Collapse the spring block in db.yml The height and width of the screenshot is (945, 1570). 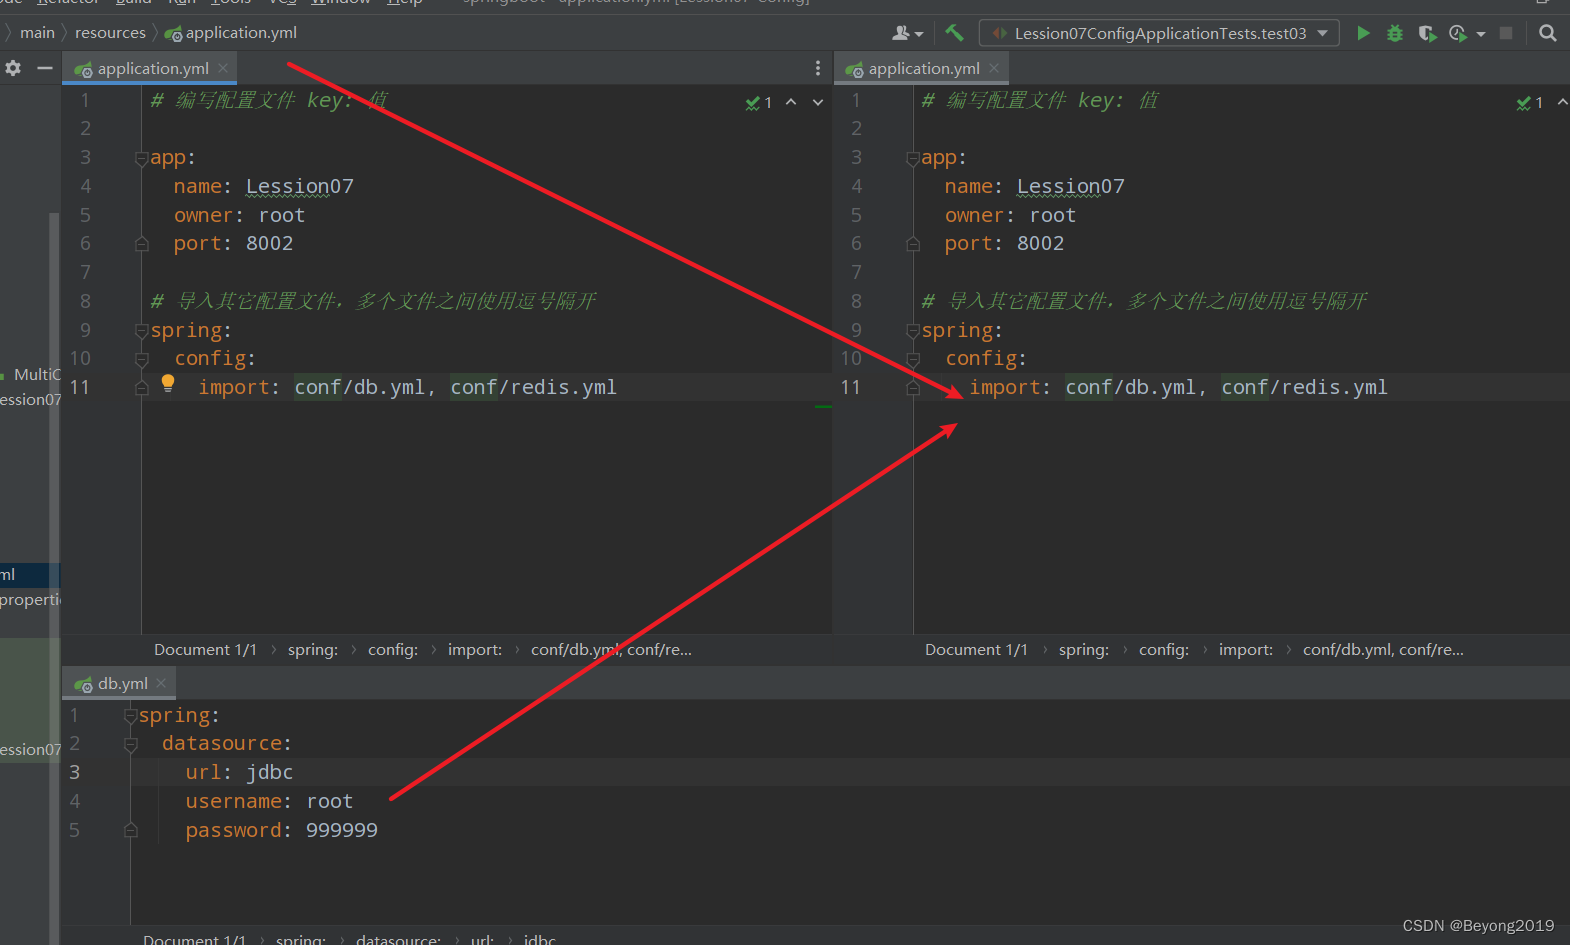(130, 716)
